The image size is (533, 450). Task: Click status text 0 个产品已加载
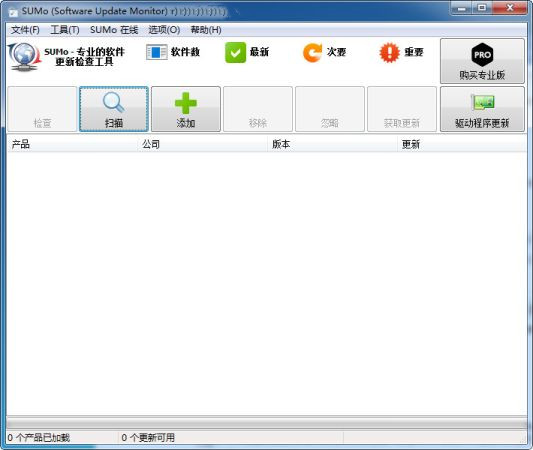(38, 437)
